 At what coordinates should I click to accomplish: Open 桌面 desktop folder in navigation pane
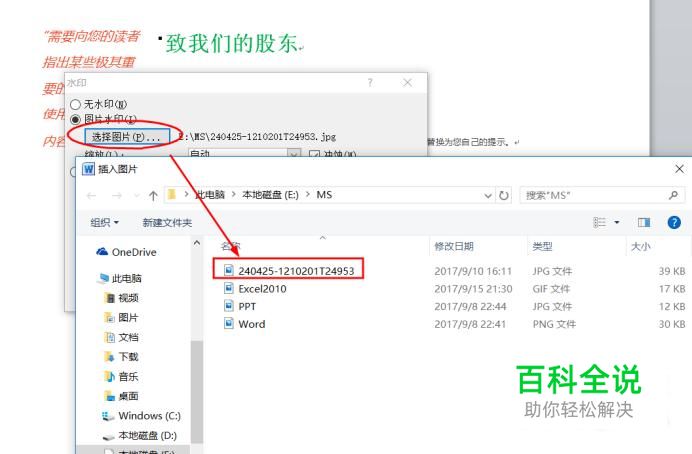(x=121, y=396)
